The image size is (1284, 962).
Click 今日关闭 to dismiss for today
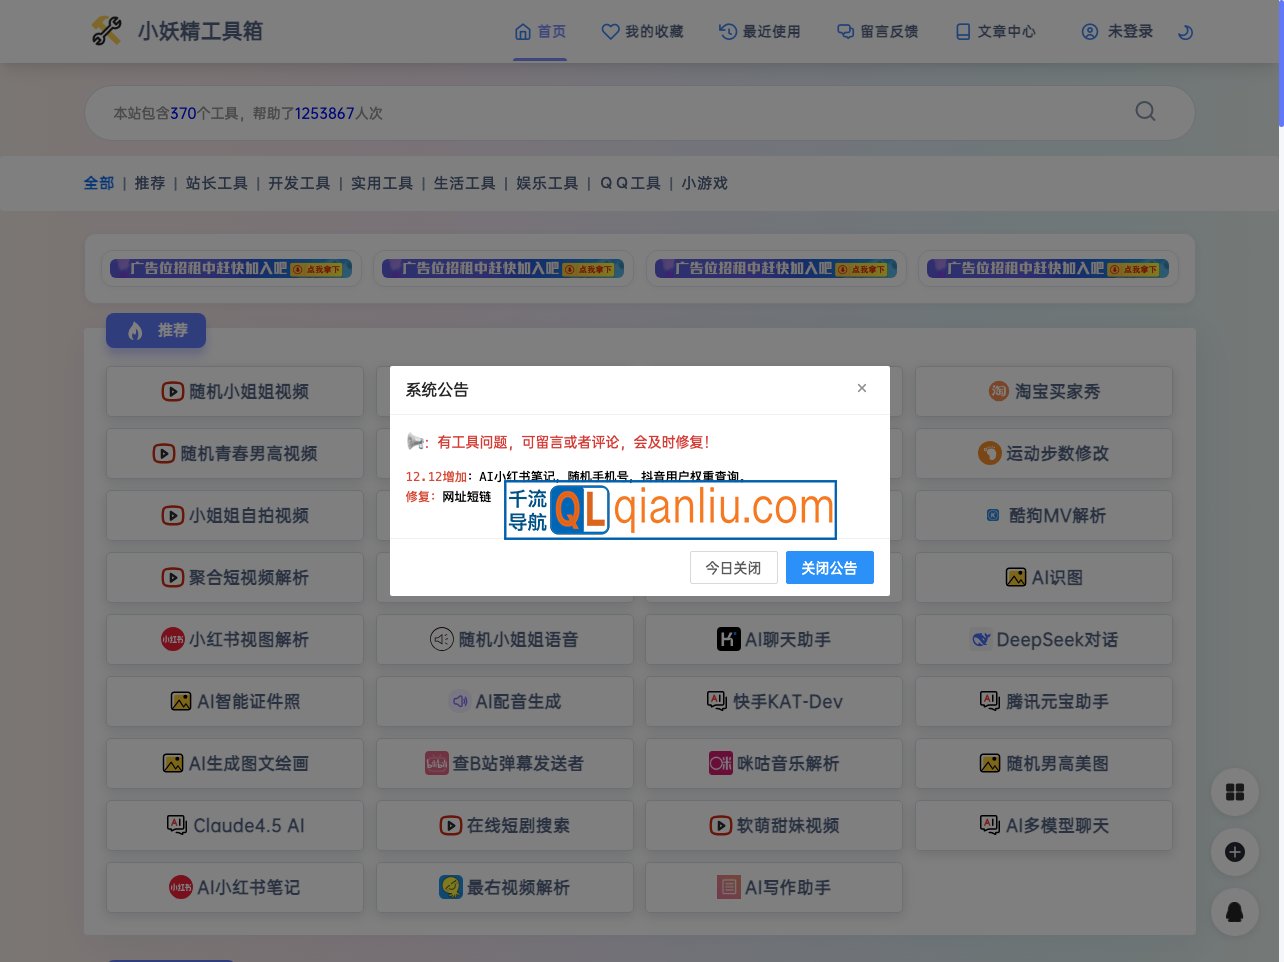point(734,567)
